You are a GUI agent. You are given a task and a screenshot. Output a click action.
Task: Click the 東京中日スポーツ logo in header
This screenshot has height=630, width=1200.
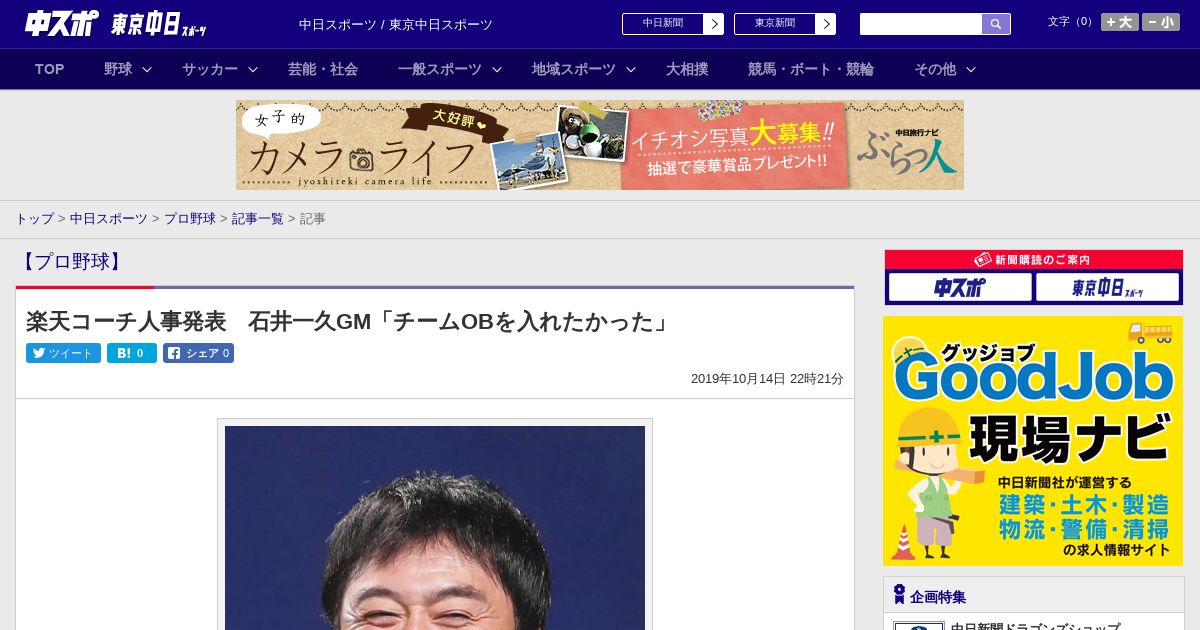pos(159,24)
